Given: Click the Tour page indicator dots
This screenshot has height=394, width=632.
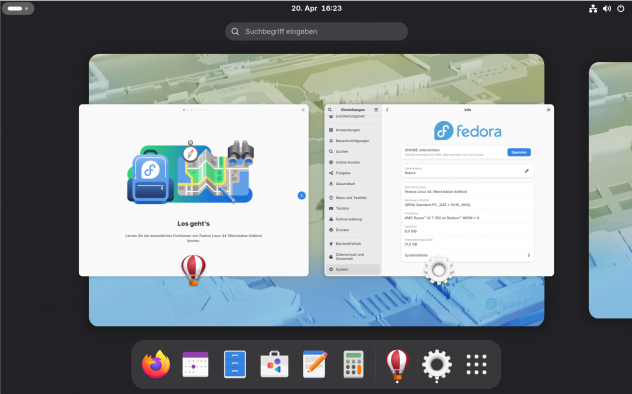Looking at the screenshot, I should tap(194, 110).
